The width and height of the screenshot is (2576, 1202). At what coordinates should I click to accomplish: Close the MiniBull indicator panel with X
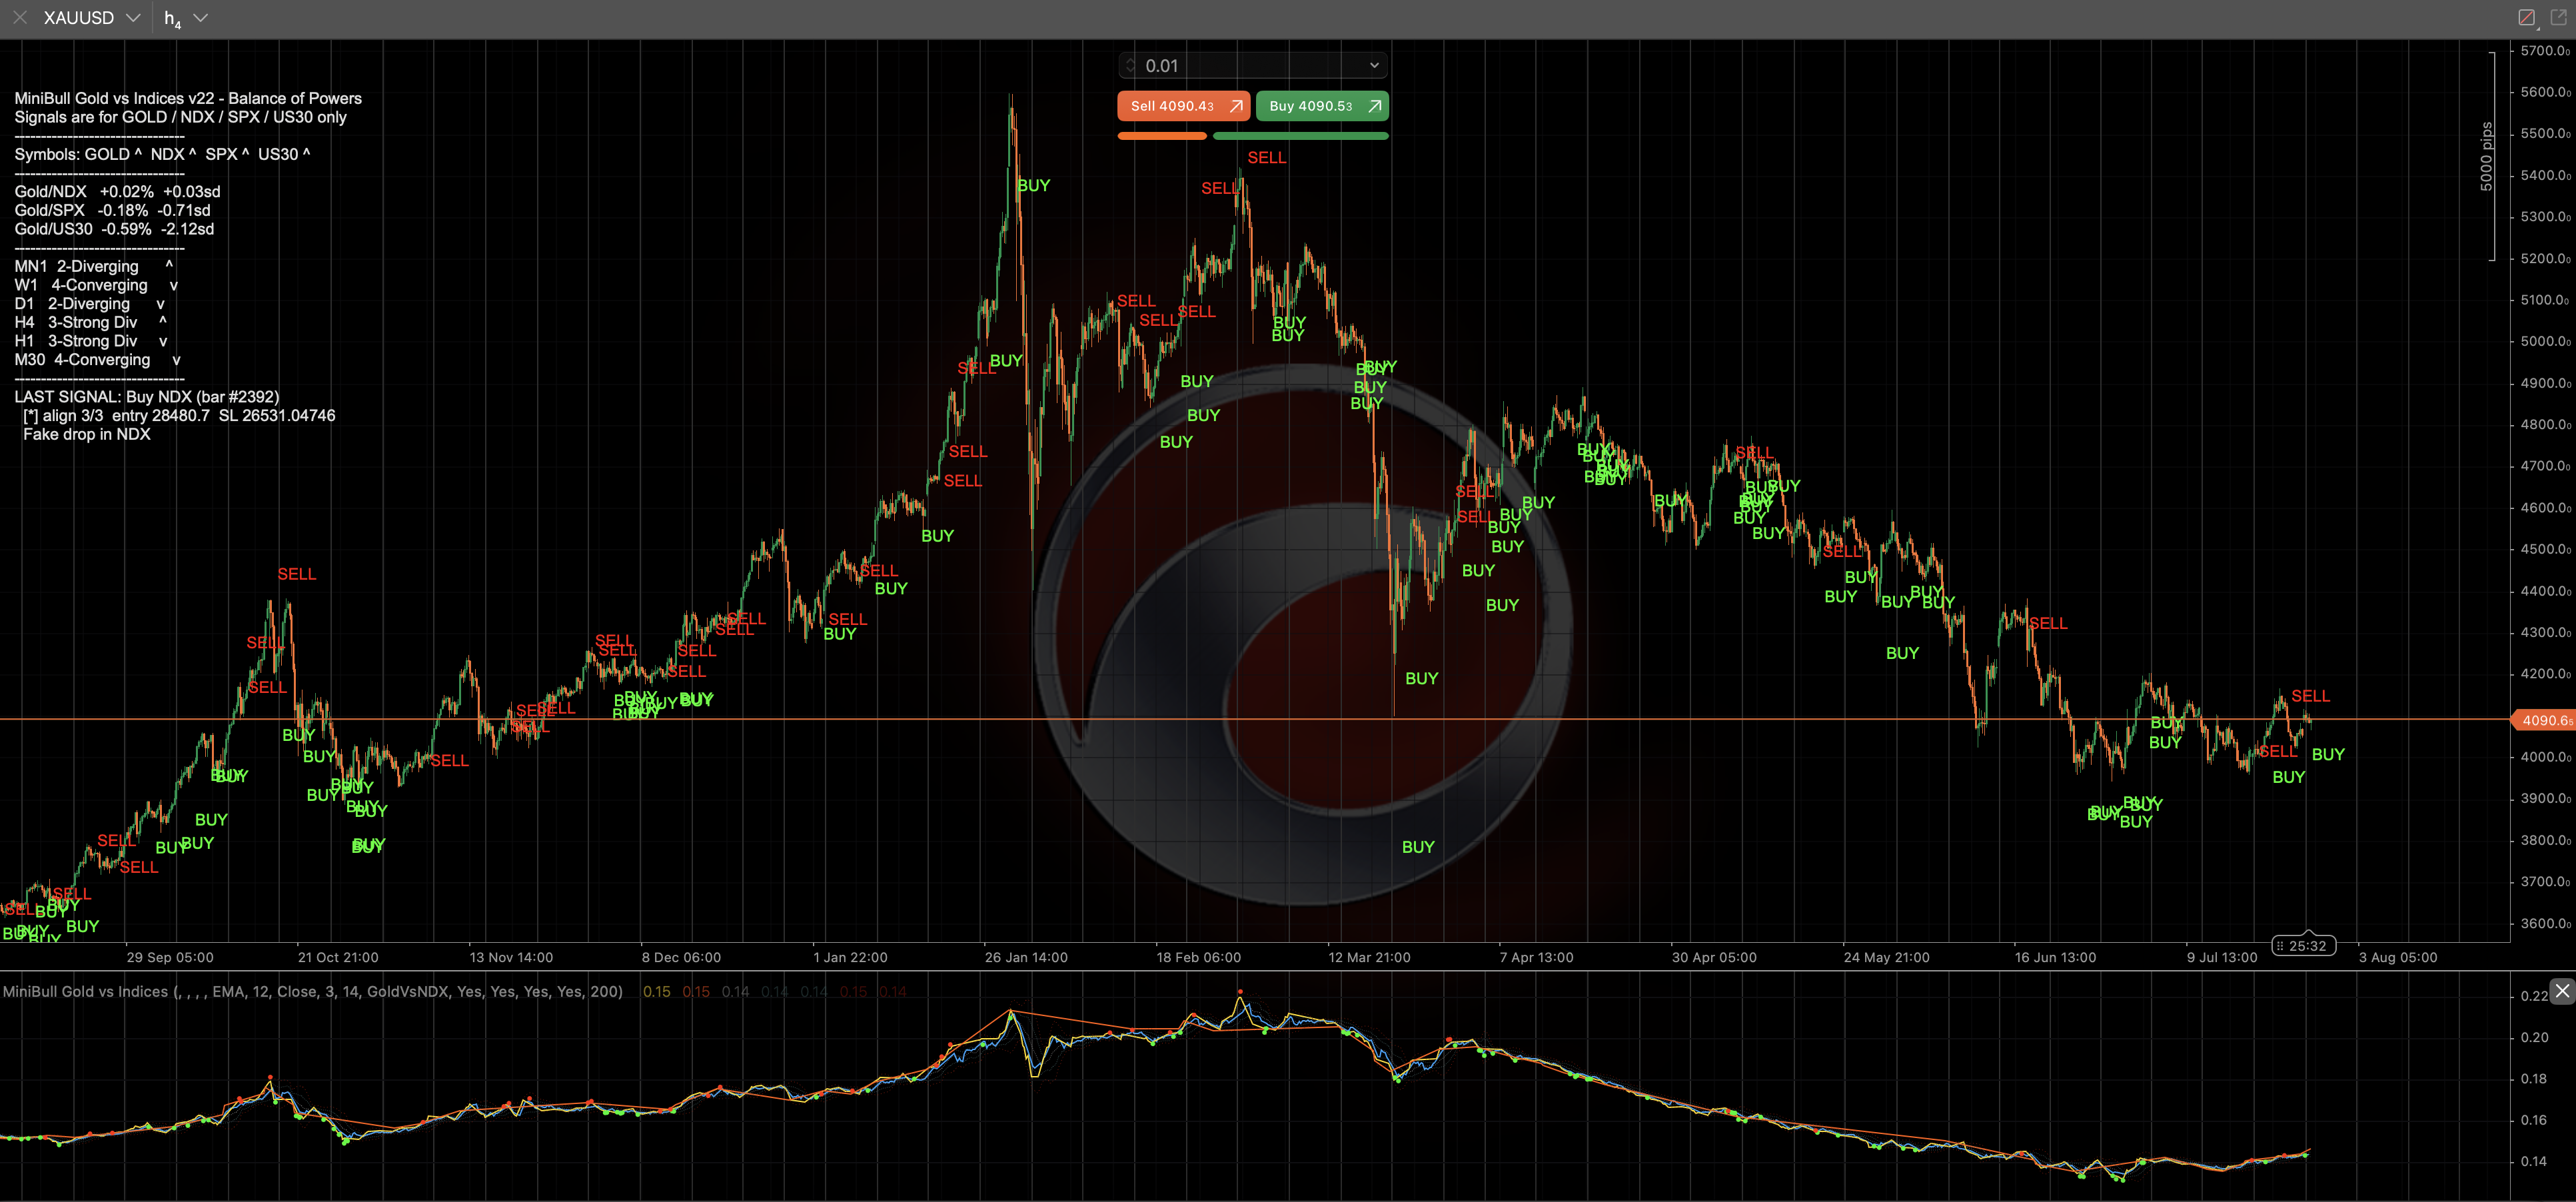(2561, 991)
